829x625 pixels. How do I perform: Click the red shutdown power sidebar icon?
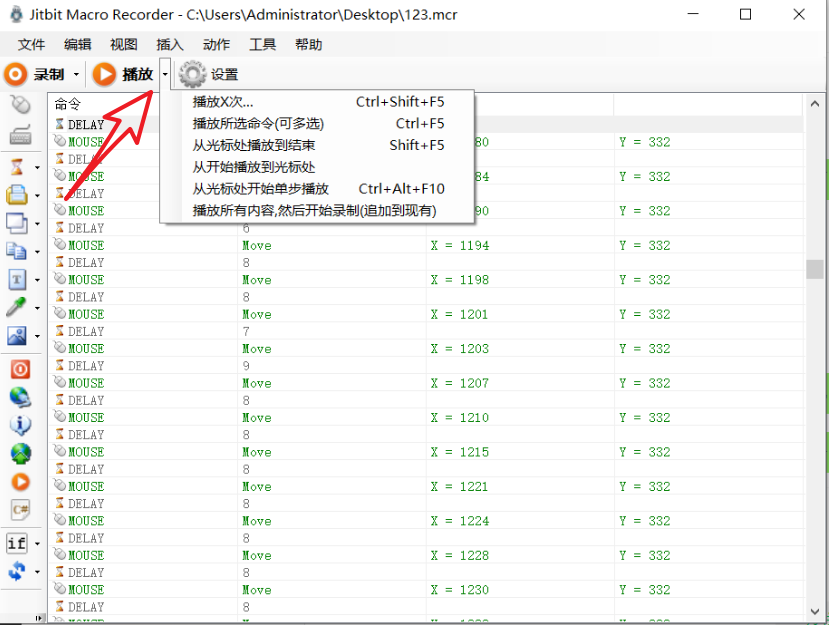(x=21, y=369)
